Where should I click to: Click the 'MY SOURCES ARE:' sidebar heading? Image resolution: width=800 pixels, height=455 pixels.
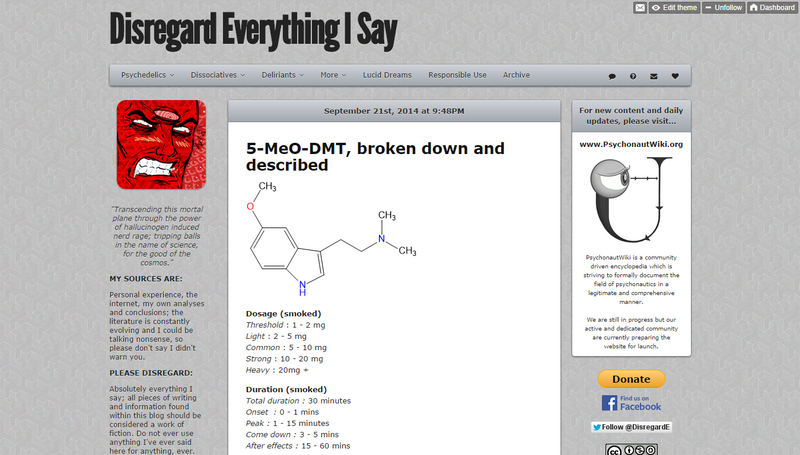coord(146,279)
